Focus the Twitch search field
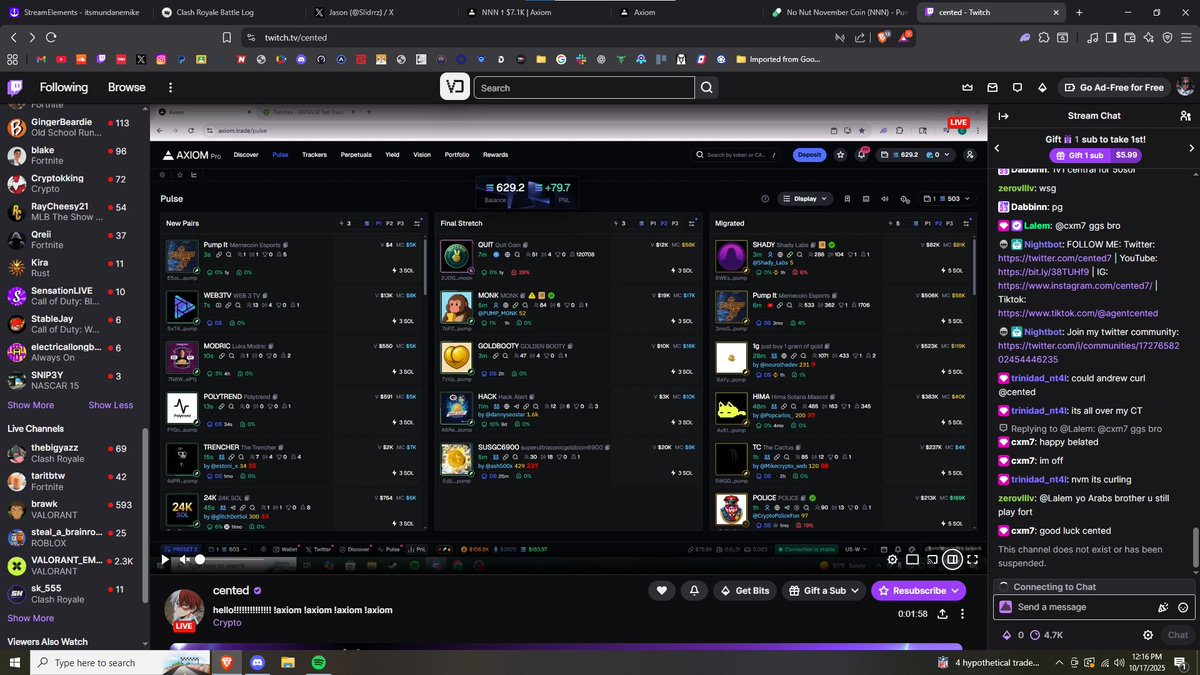 [x=584, y=88]
